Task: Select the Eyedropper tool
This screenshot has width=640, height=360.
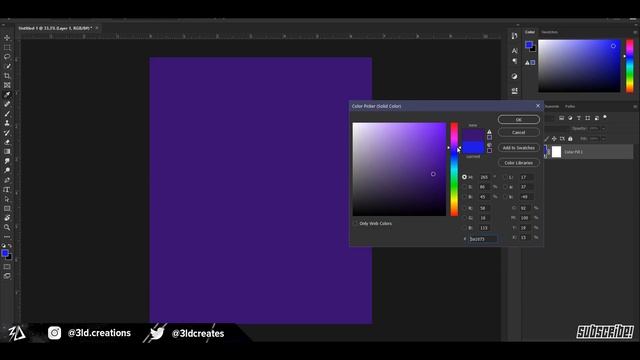Action: (x=7, y=95)
